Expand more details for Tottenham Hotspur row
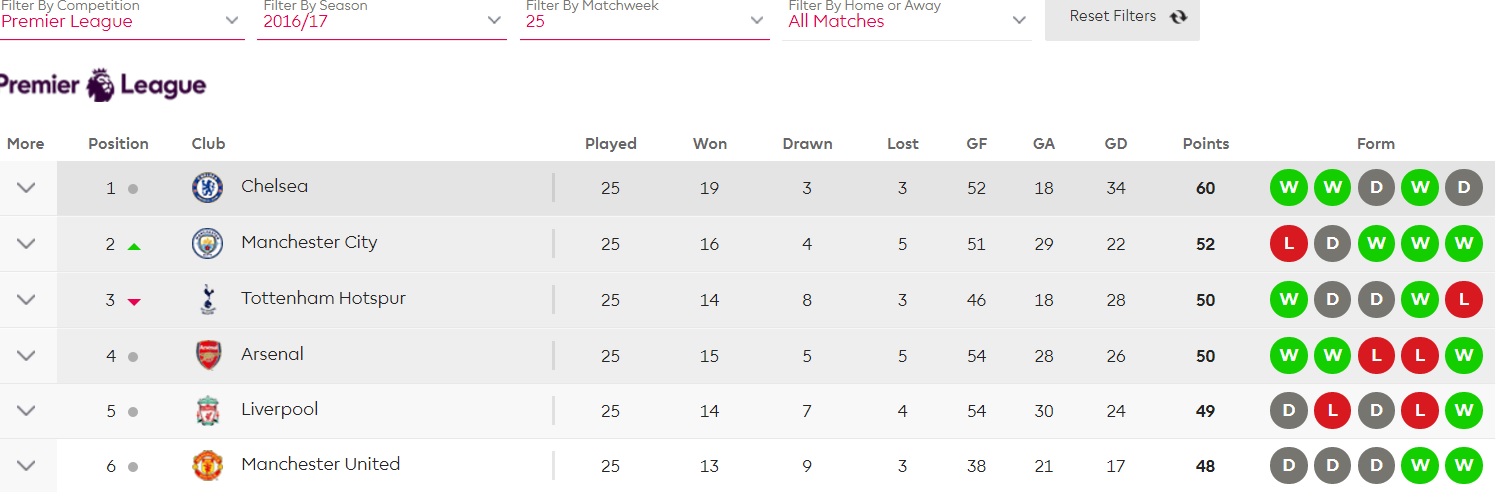This screenshot has width=1503, height=501. 27,299
